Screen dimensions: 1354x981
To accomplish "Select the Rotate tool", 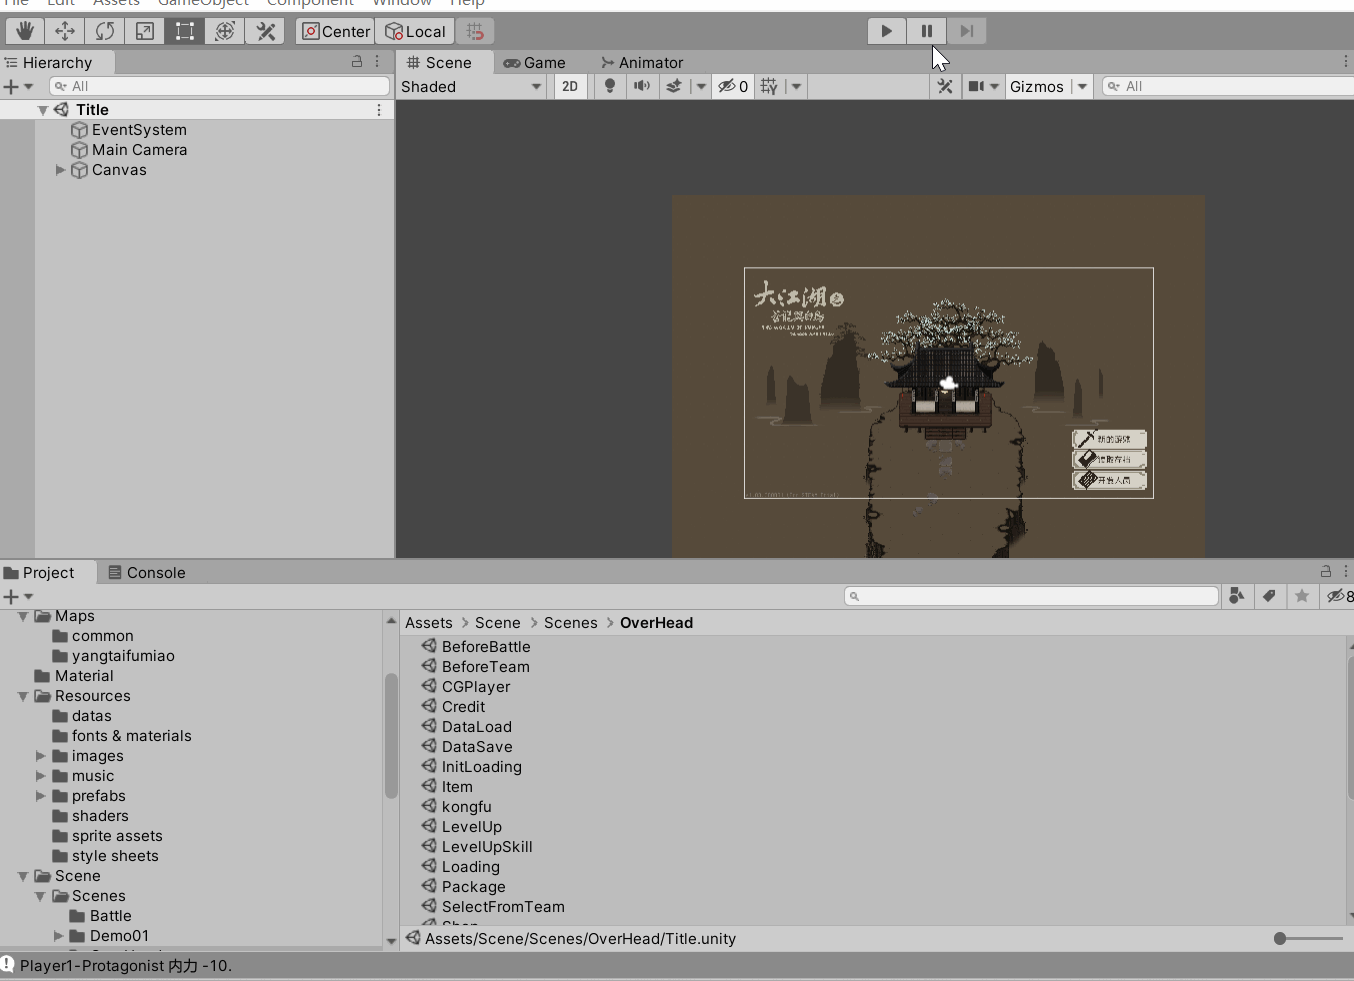I will [104, 31].
